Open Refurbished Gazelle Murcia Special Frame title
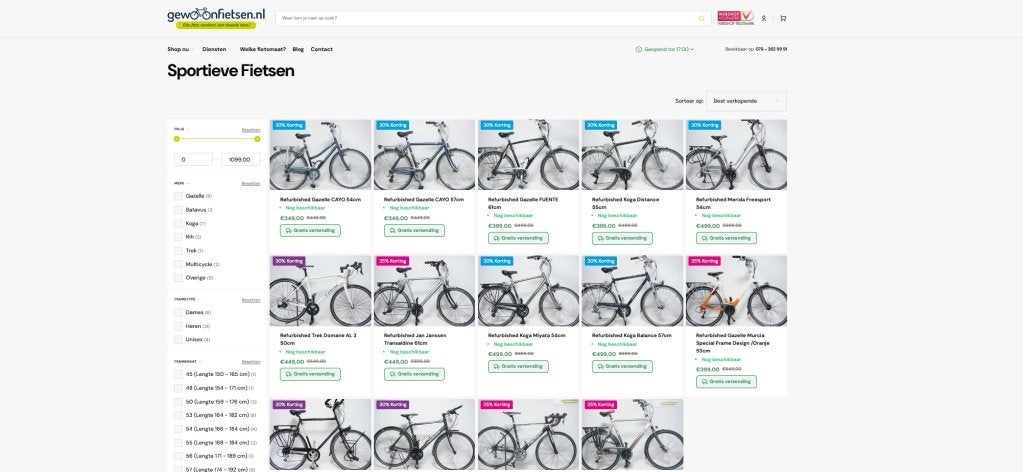This screenshot has height=472, width=1024. [x=733, y=343]
